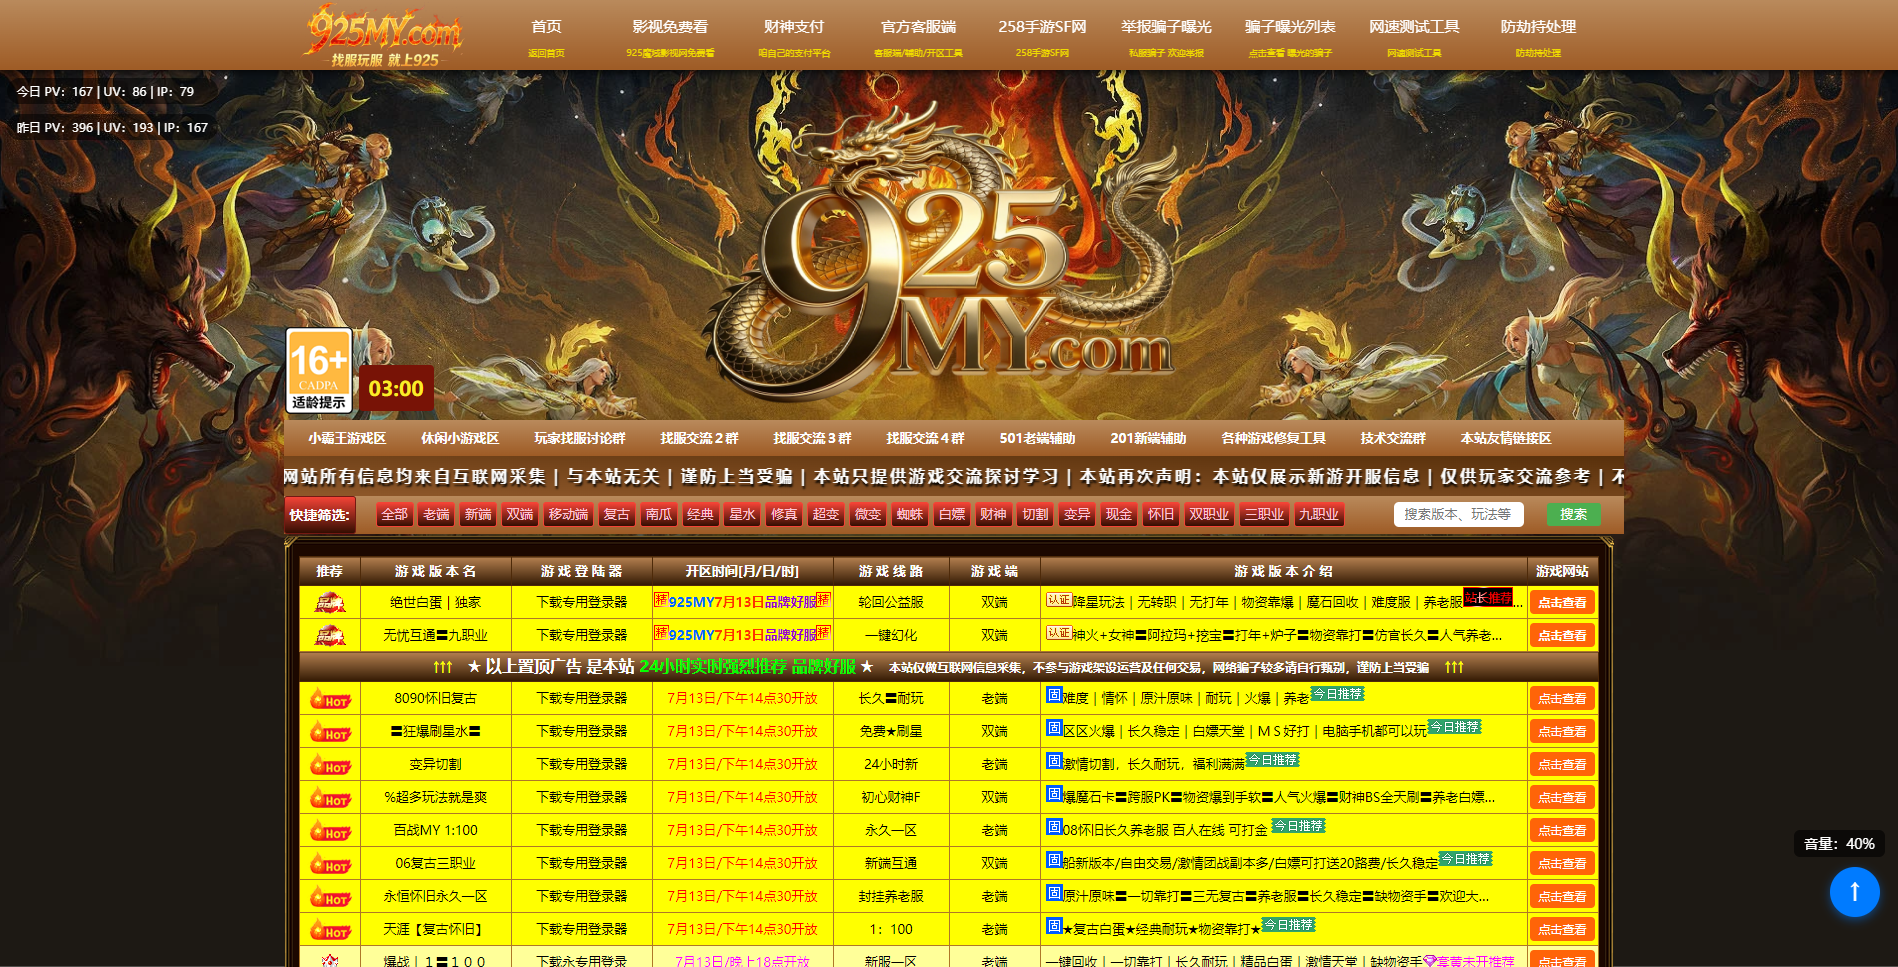Click 点击查看 button in the 无忧互通 row
This screenshot has height=967, width=1898.
tap(1562, 635)
